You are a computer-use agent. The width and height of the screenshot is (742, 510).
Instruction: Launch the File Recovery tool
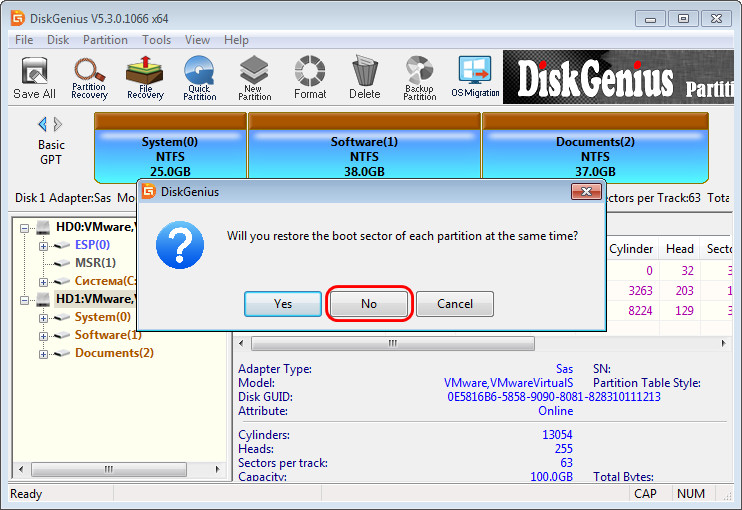[x=145, y=78]
